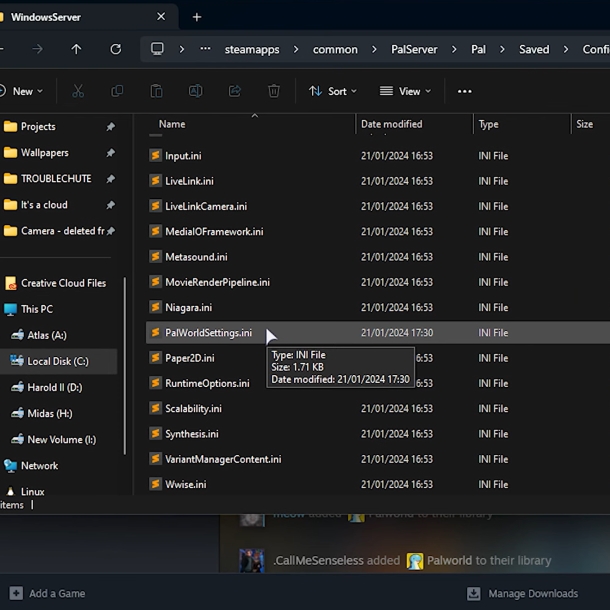610x610 pixels.
Task: Click the PC monitor icon in address bar
Action: click(x=157, y=49)
